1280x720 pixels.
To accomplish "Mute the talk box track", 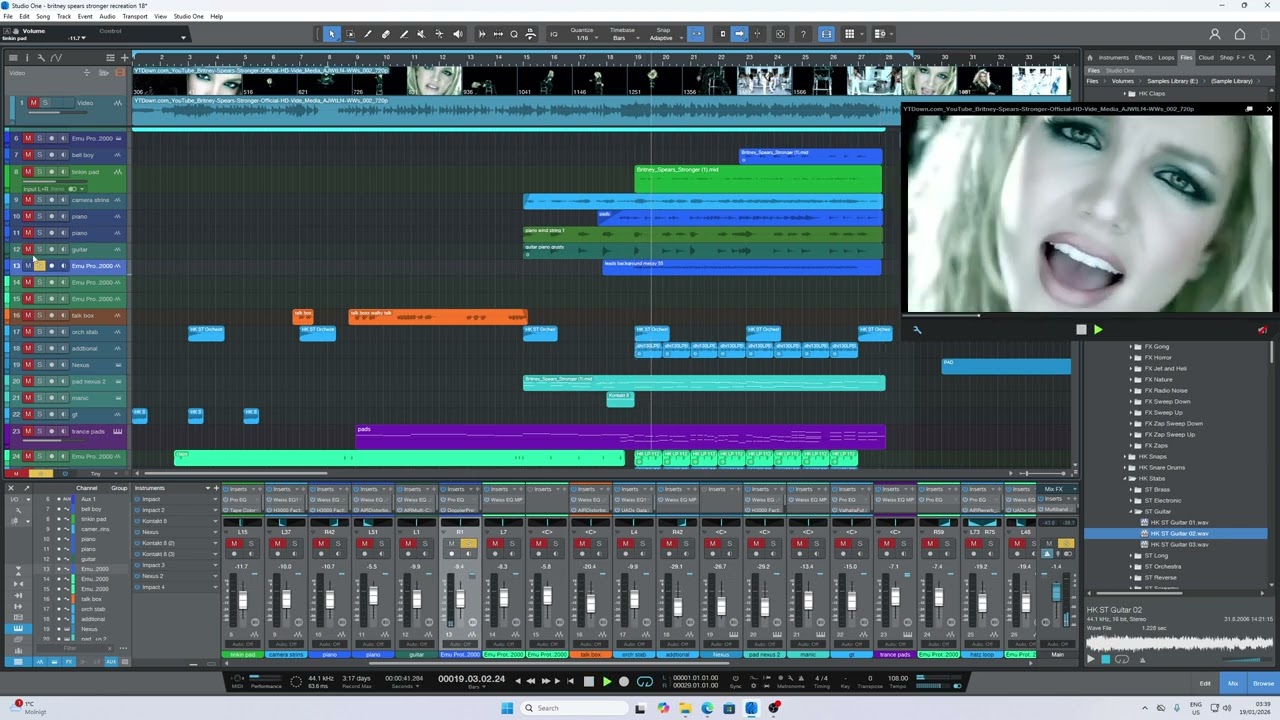I will (x=28, y=315).
